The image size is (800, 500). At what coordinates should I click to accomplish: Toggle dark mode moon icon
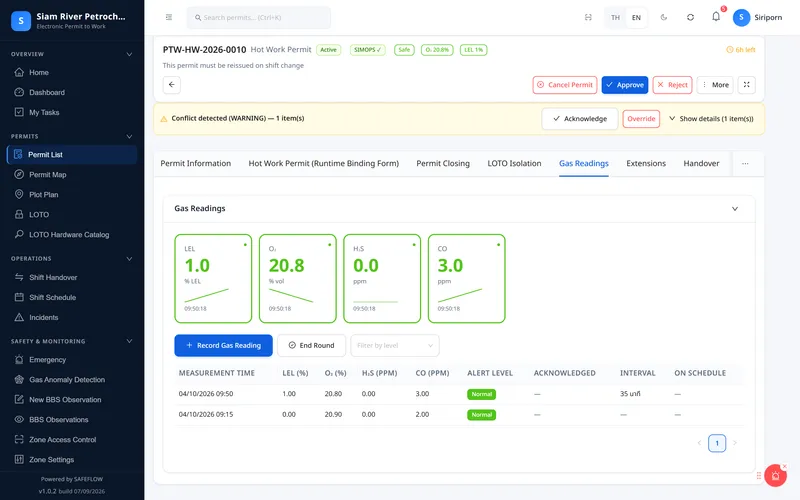[x=664, y=17]
